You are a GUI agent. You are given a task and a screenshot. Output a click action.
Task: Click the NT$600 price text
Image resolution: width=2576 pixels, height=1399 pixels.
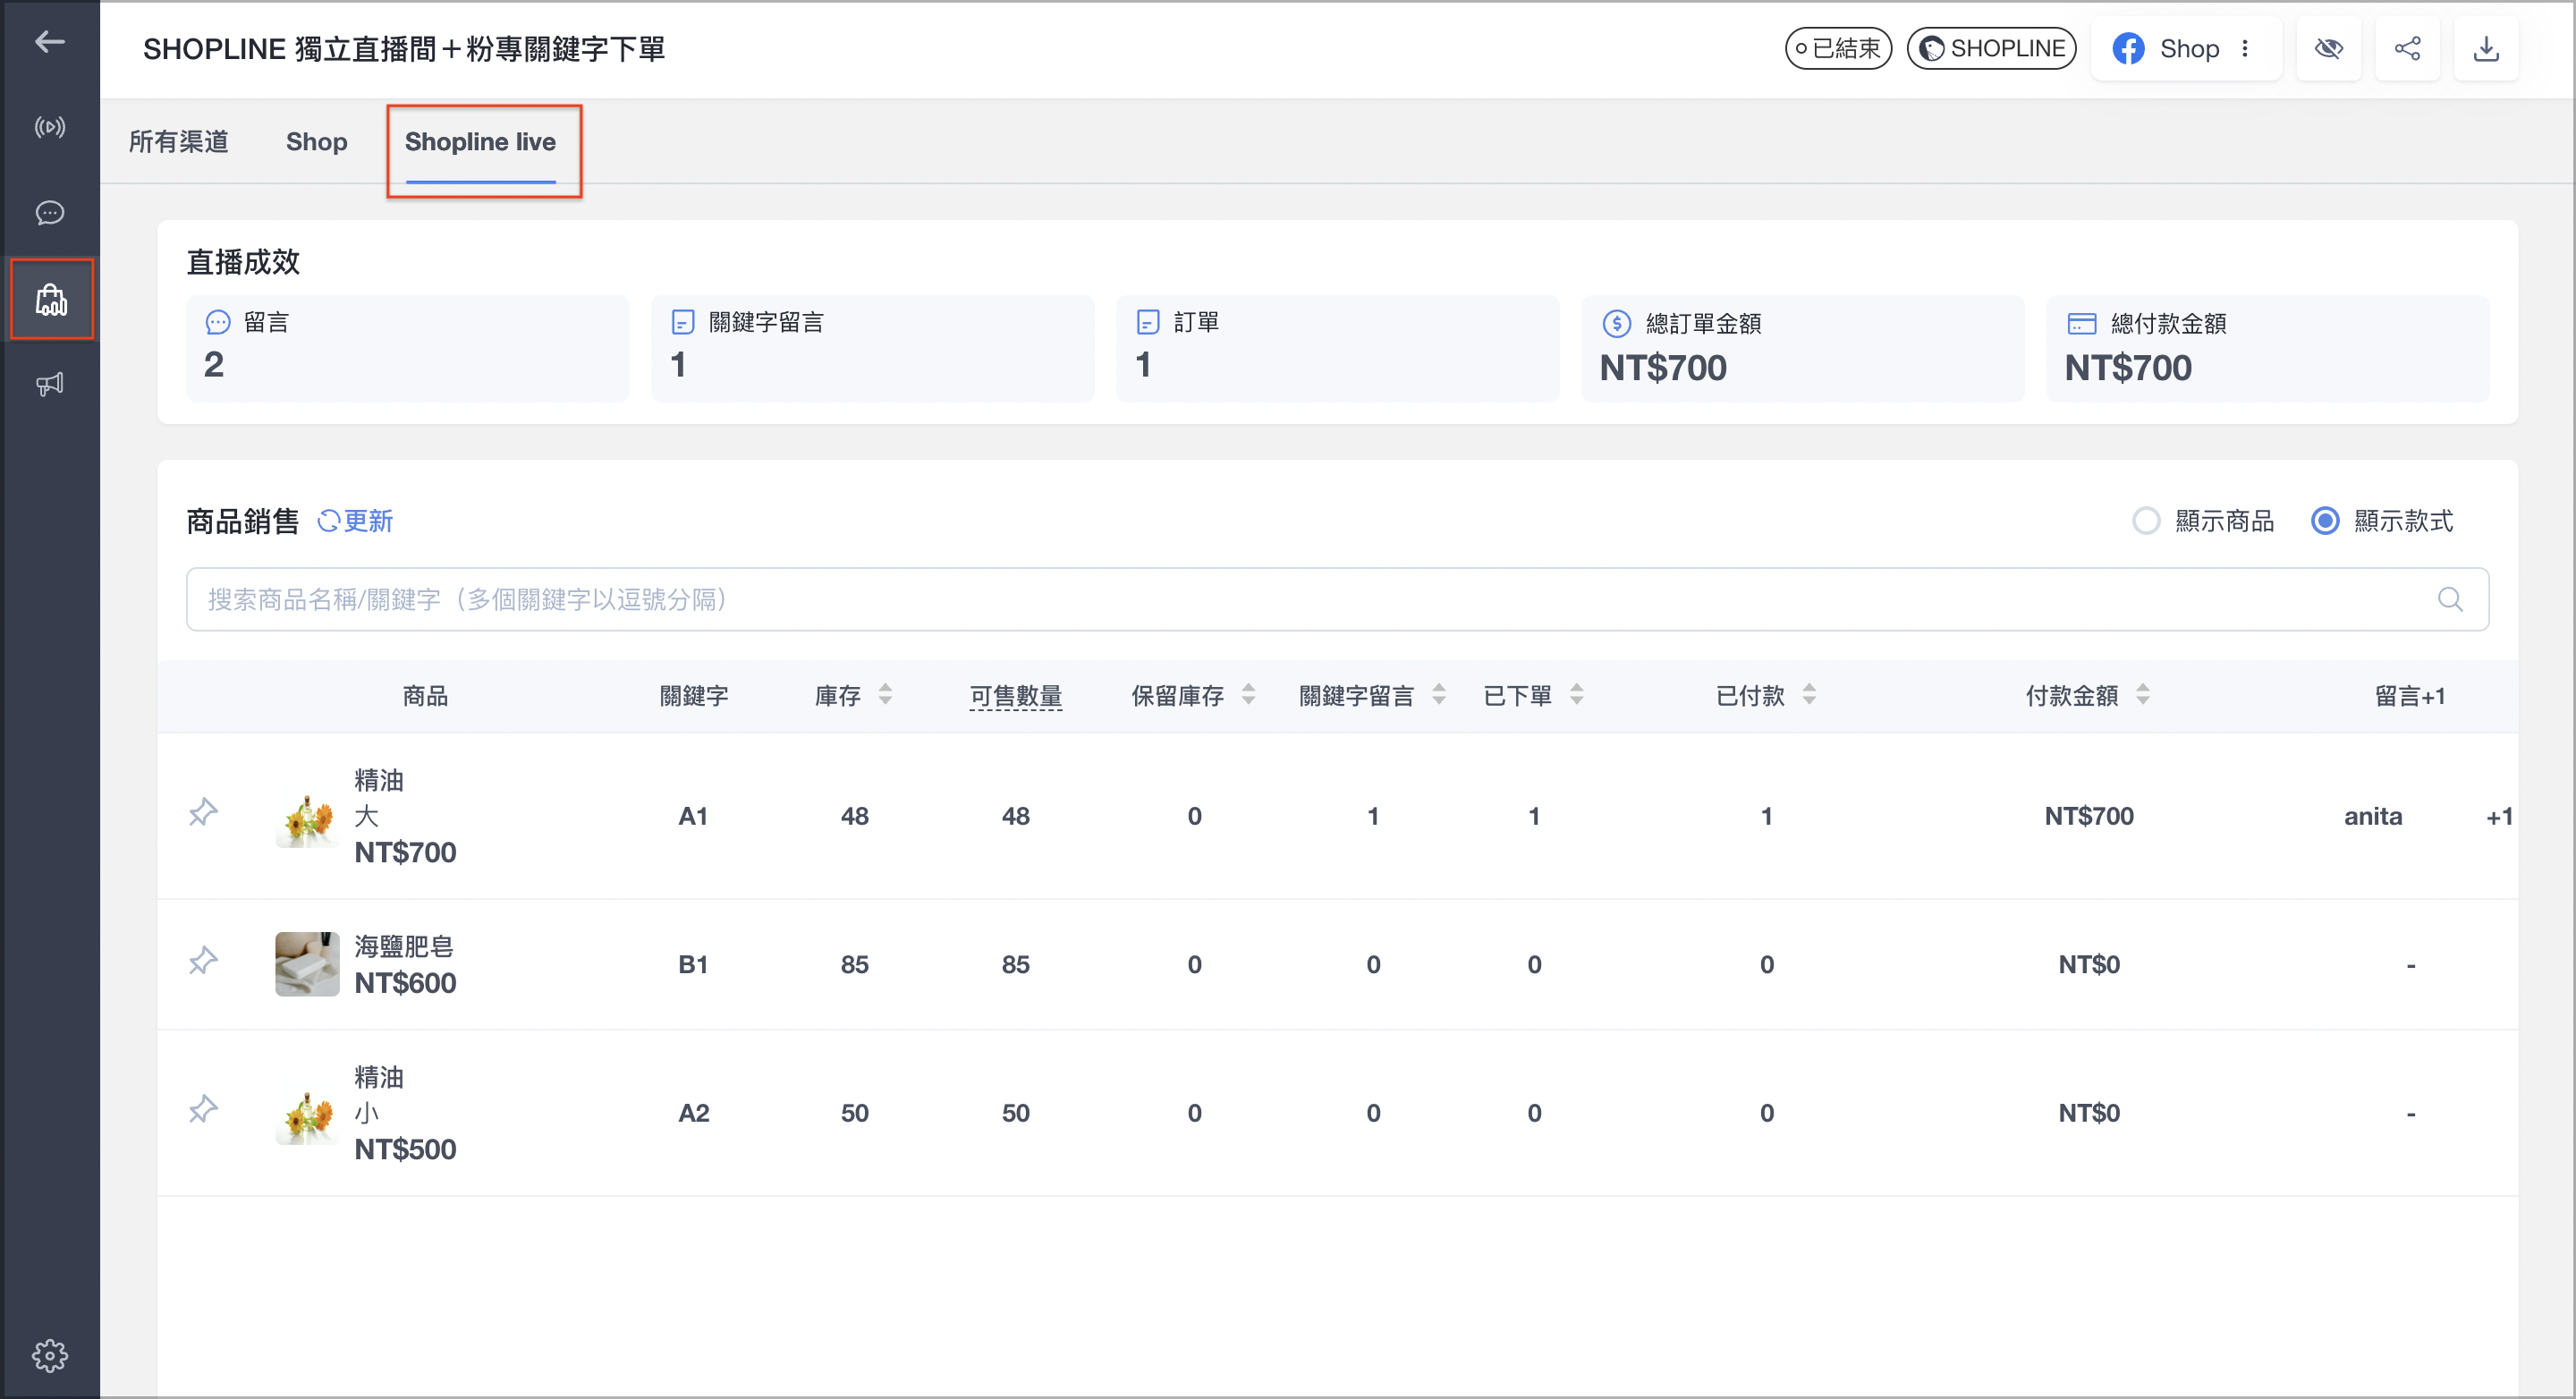(405, 983)
